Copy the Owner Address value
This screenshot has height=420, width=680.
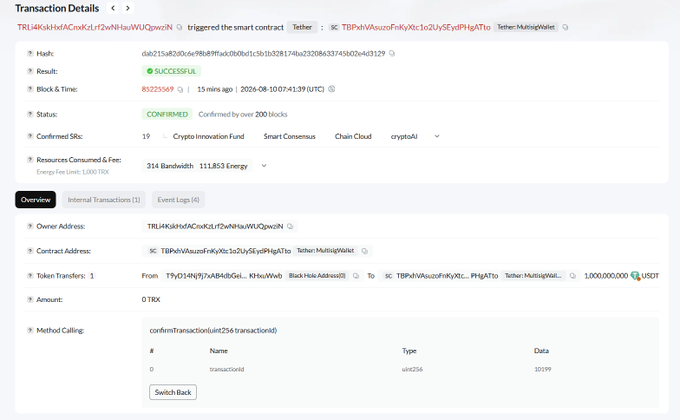click(290, 226)
